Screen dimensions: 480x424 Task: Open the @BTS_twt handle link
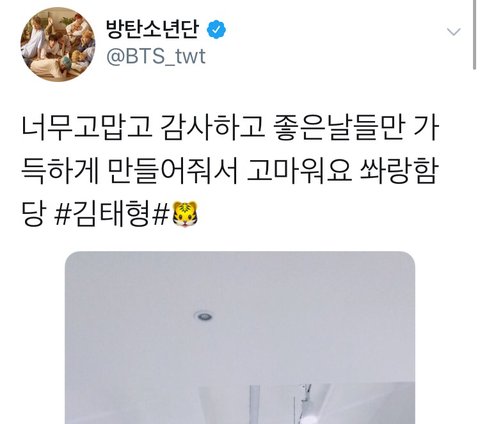click(156, 56)
